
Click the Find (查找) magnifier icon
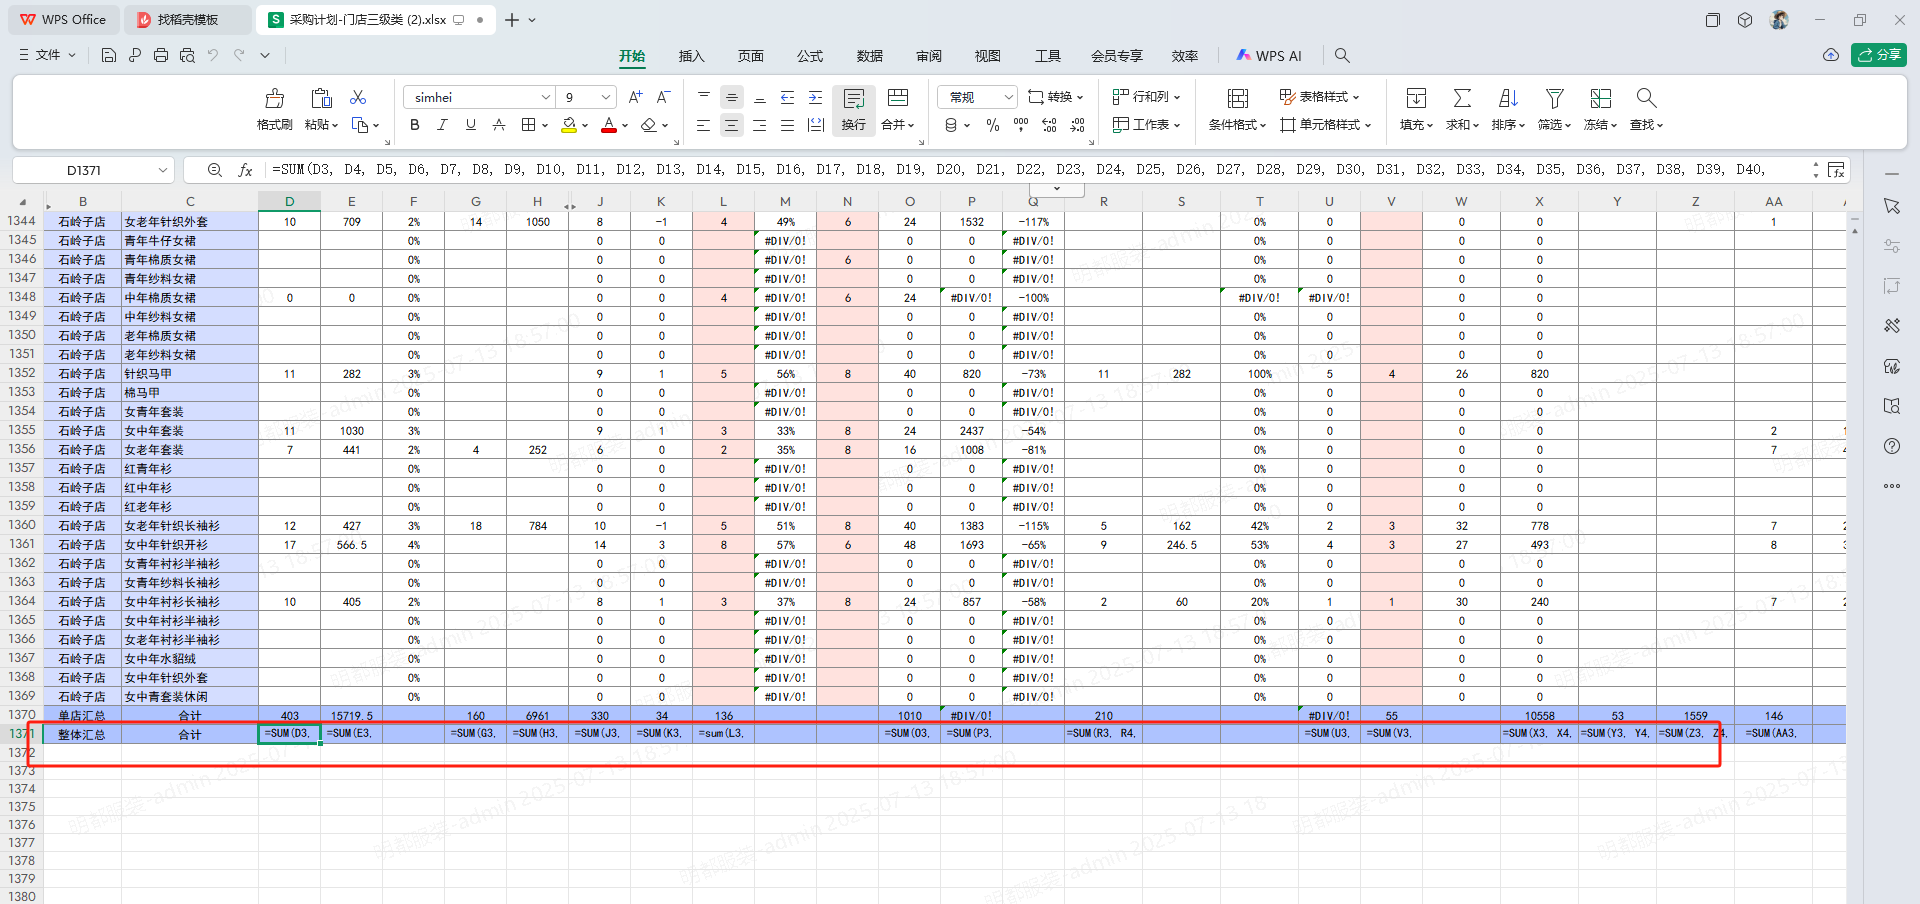[1646, 98]
